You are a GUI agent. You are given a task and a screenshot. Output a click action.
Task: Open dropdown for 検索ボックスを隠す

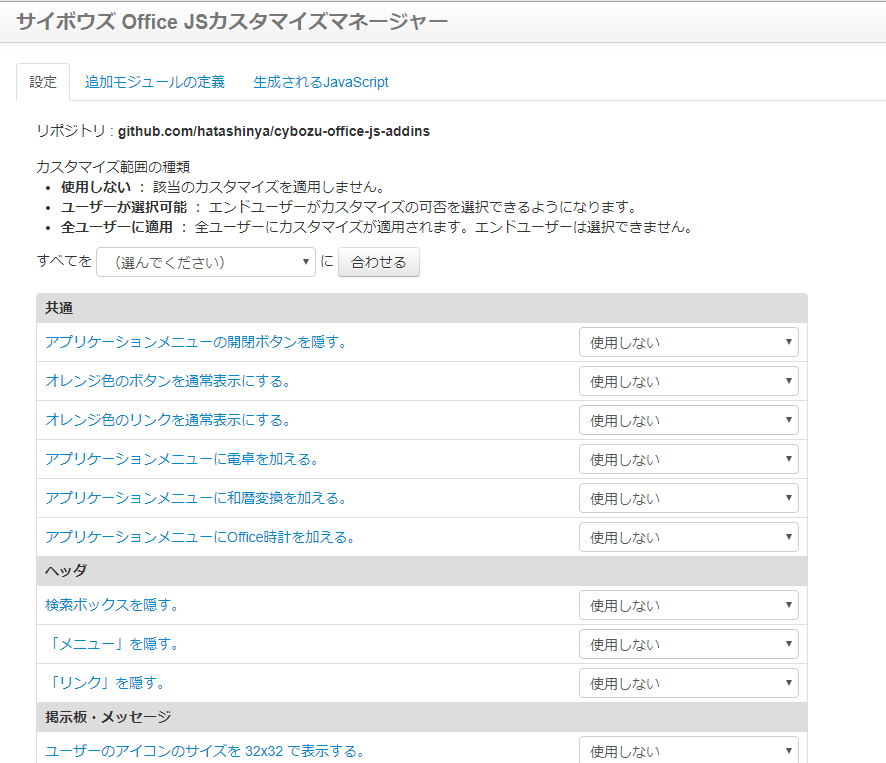click(688, 605)
